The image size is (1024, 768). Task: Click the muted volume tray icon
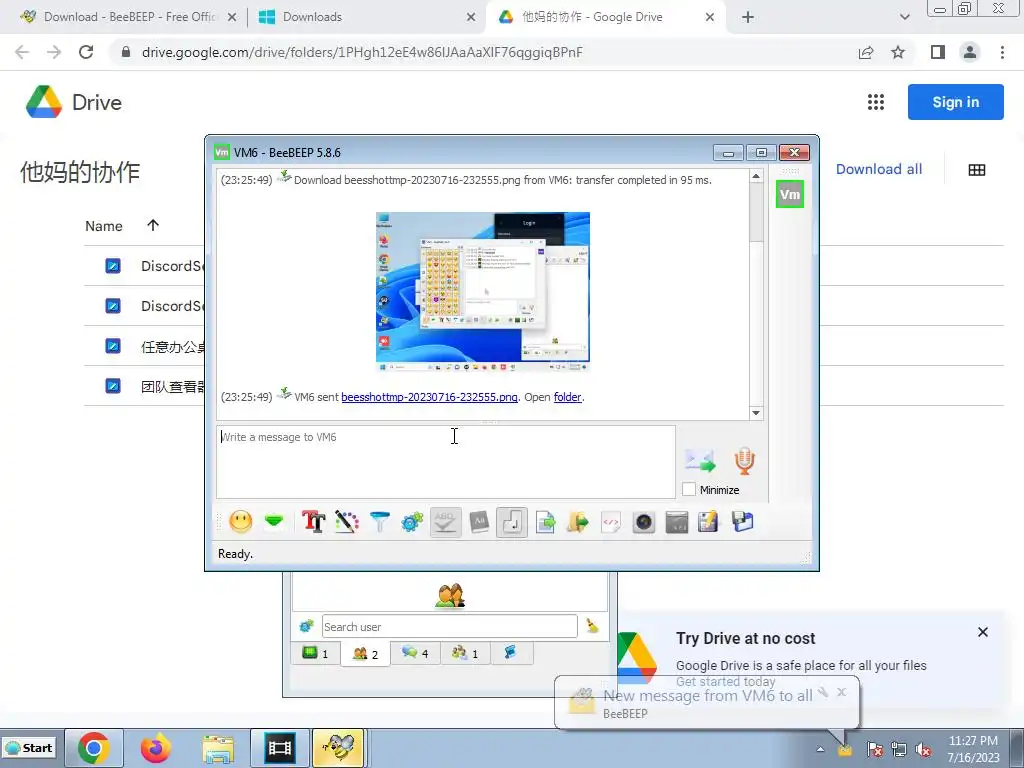923,750
